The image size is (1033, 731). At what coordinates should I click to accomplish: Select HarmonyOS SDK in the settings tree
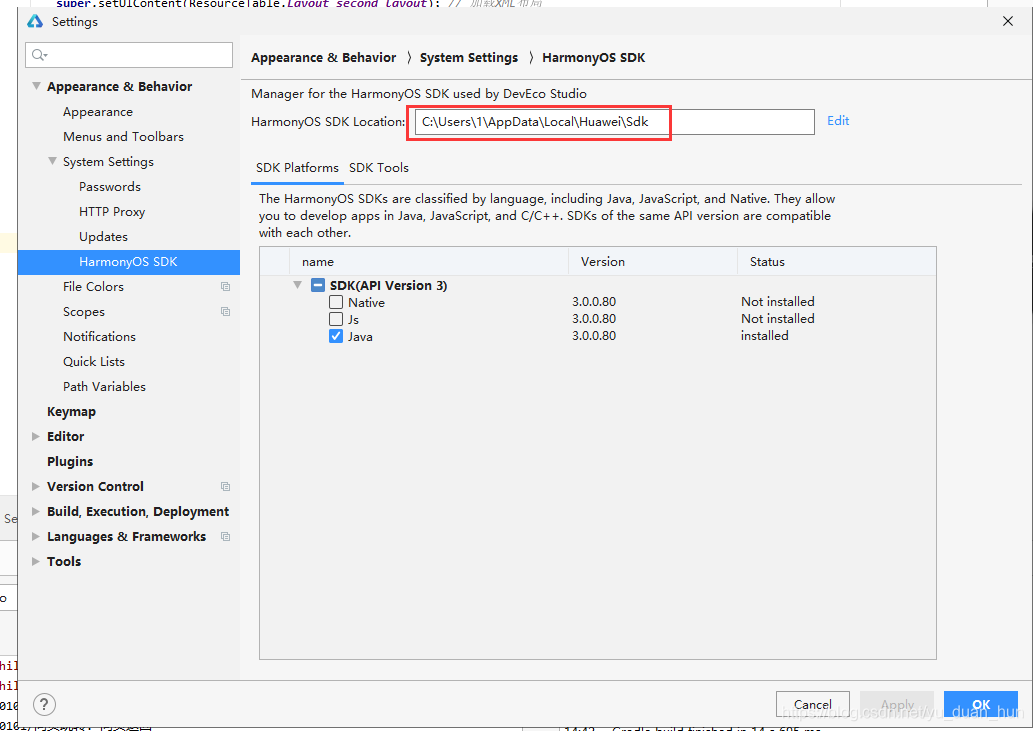click(x=129, y=262)
